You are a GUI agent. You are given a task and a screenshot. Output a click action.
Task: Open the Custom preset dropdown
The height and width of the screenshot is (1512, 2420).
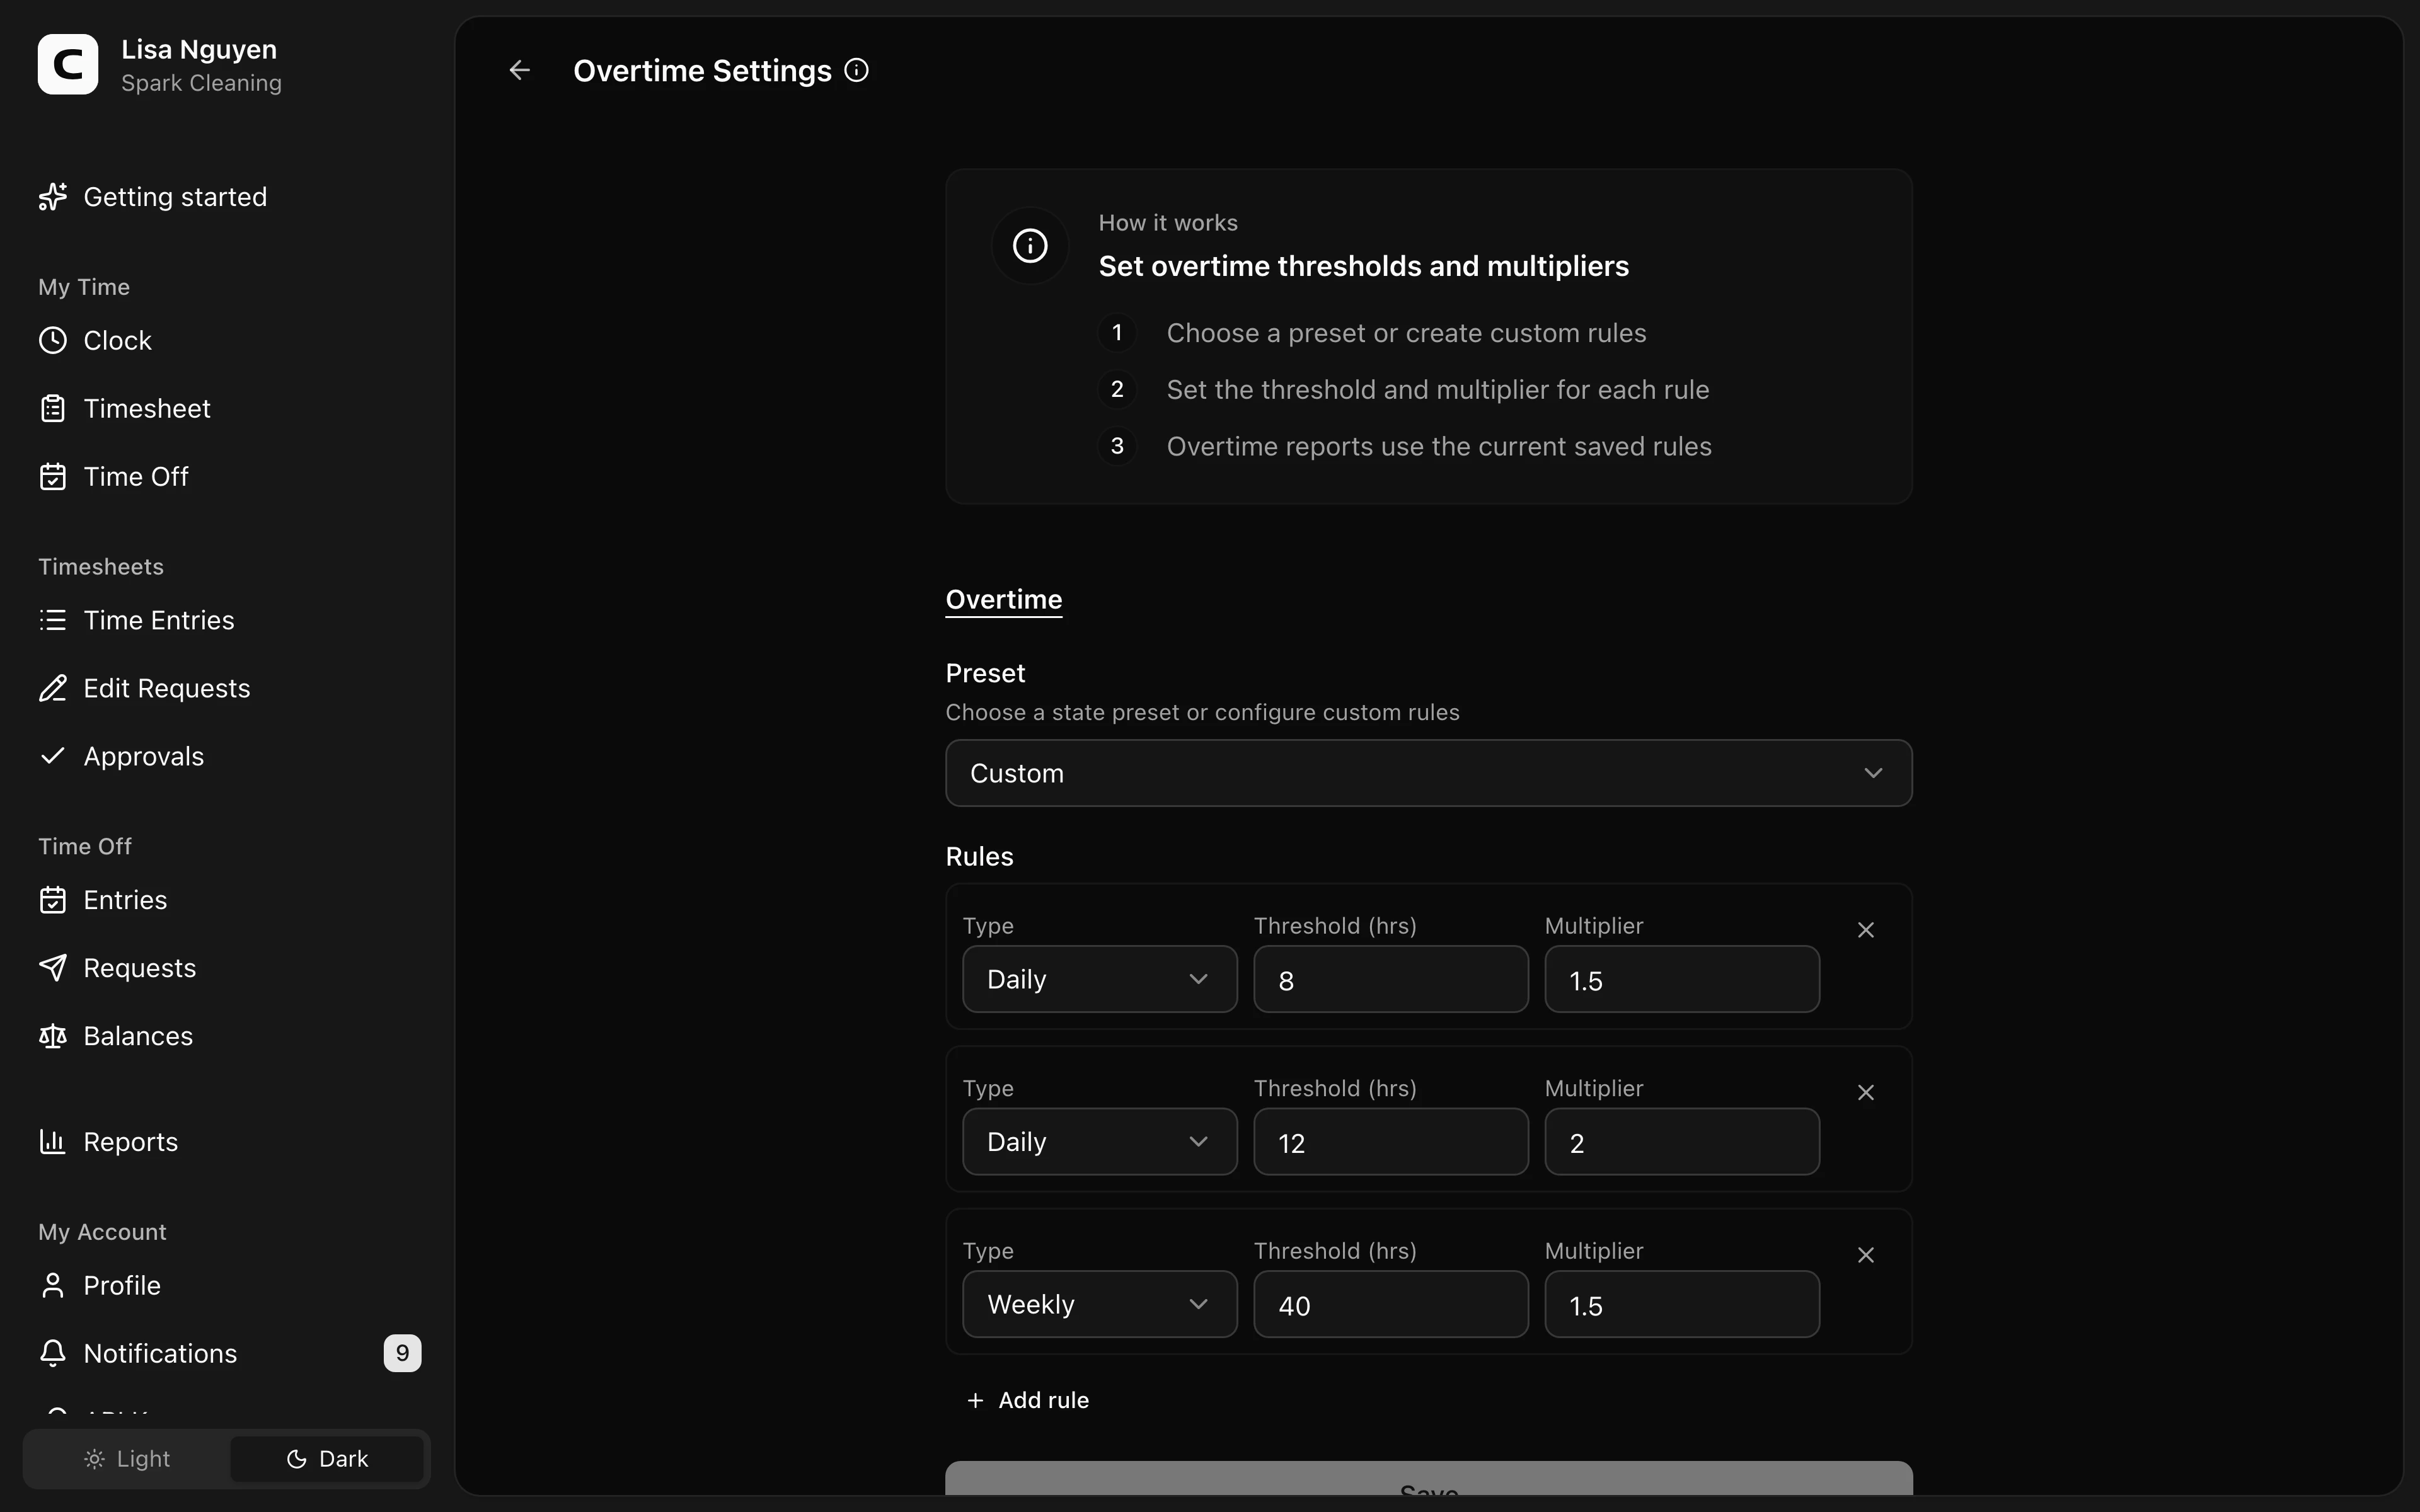point(1429,773)
